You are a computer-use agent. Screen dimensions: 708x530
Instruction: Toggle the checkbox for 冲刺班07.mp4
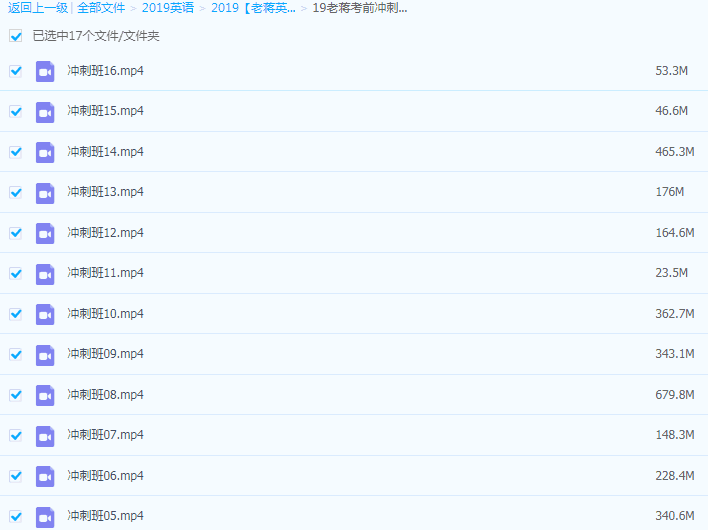pyautogui.click(x=16, y=435)
